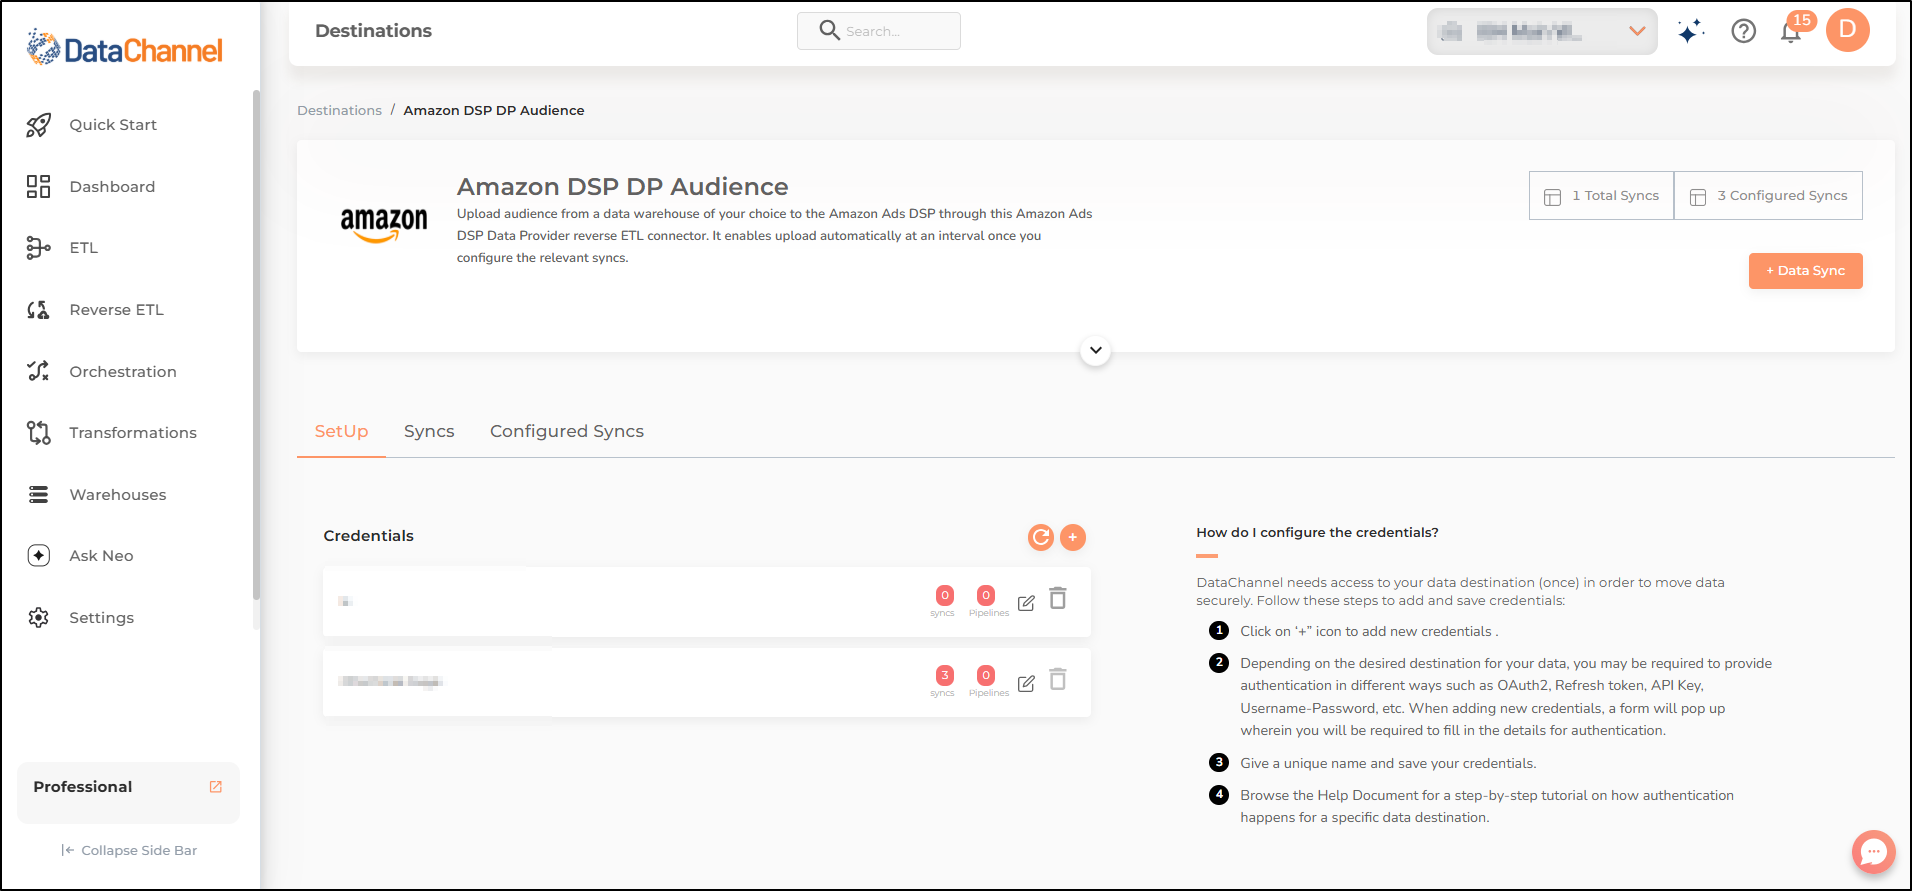Edit the credential with 3 syncs
Viewport: 1912px width, 891px height.
click(x=1026, y=684)
